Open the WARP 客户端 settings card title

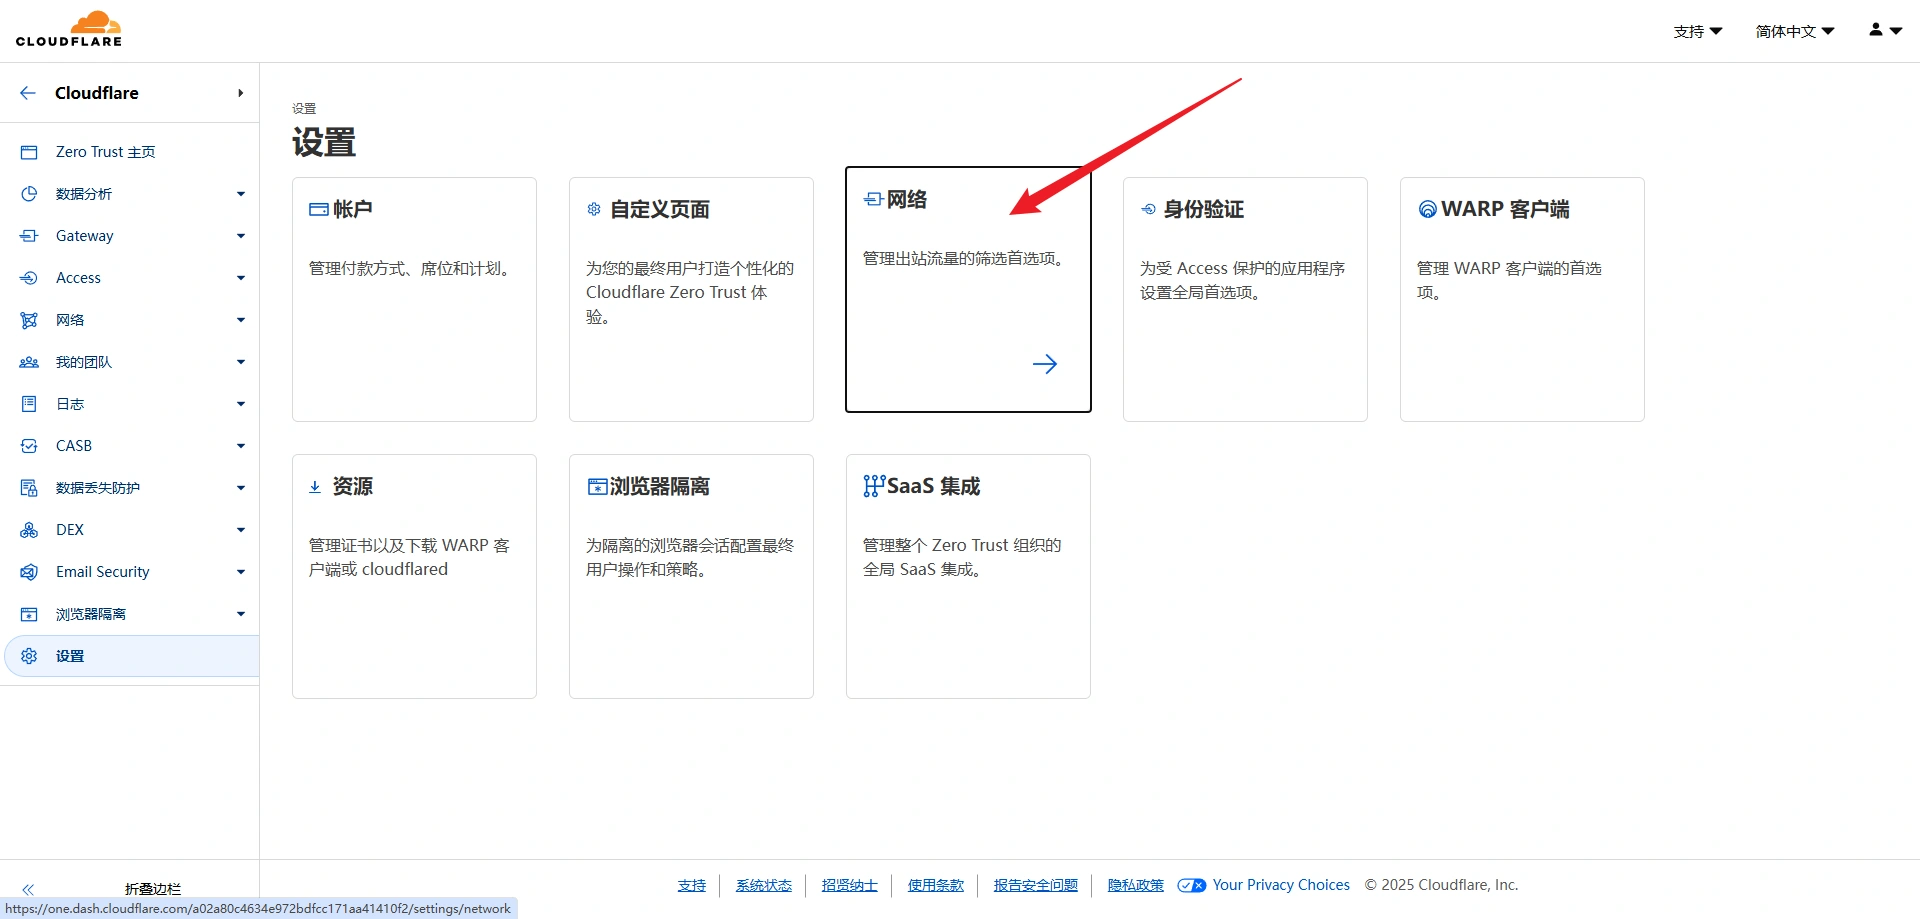(x=1506, y=209)
